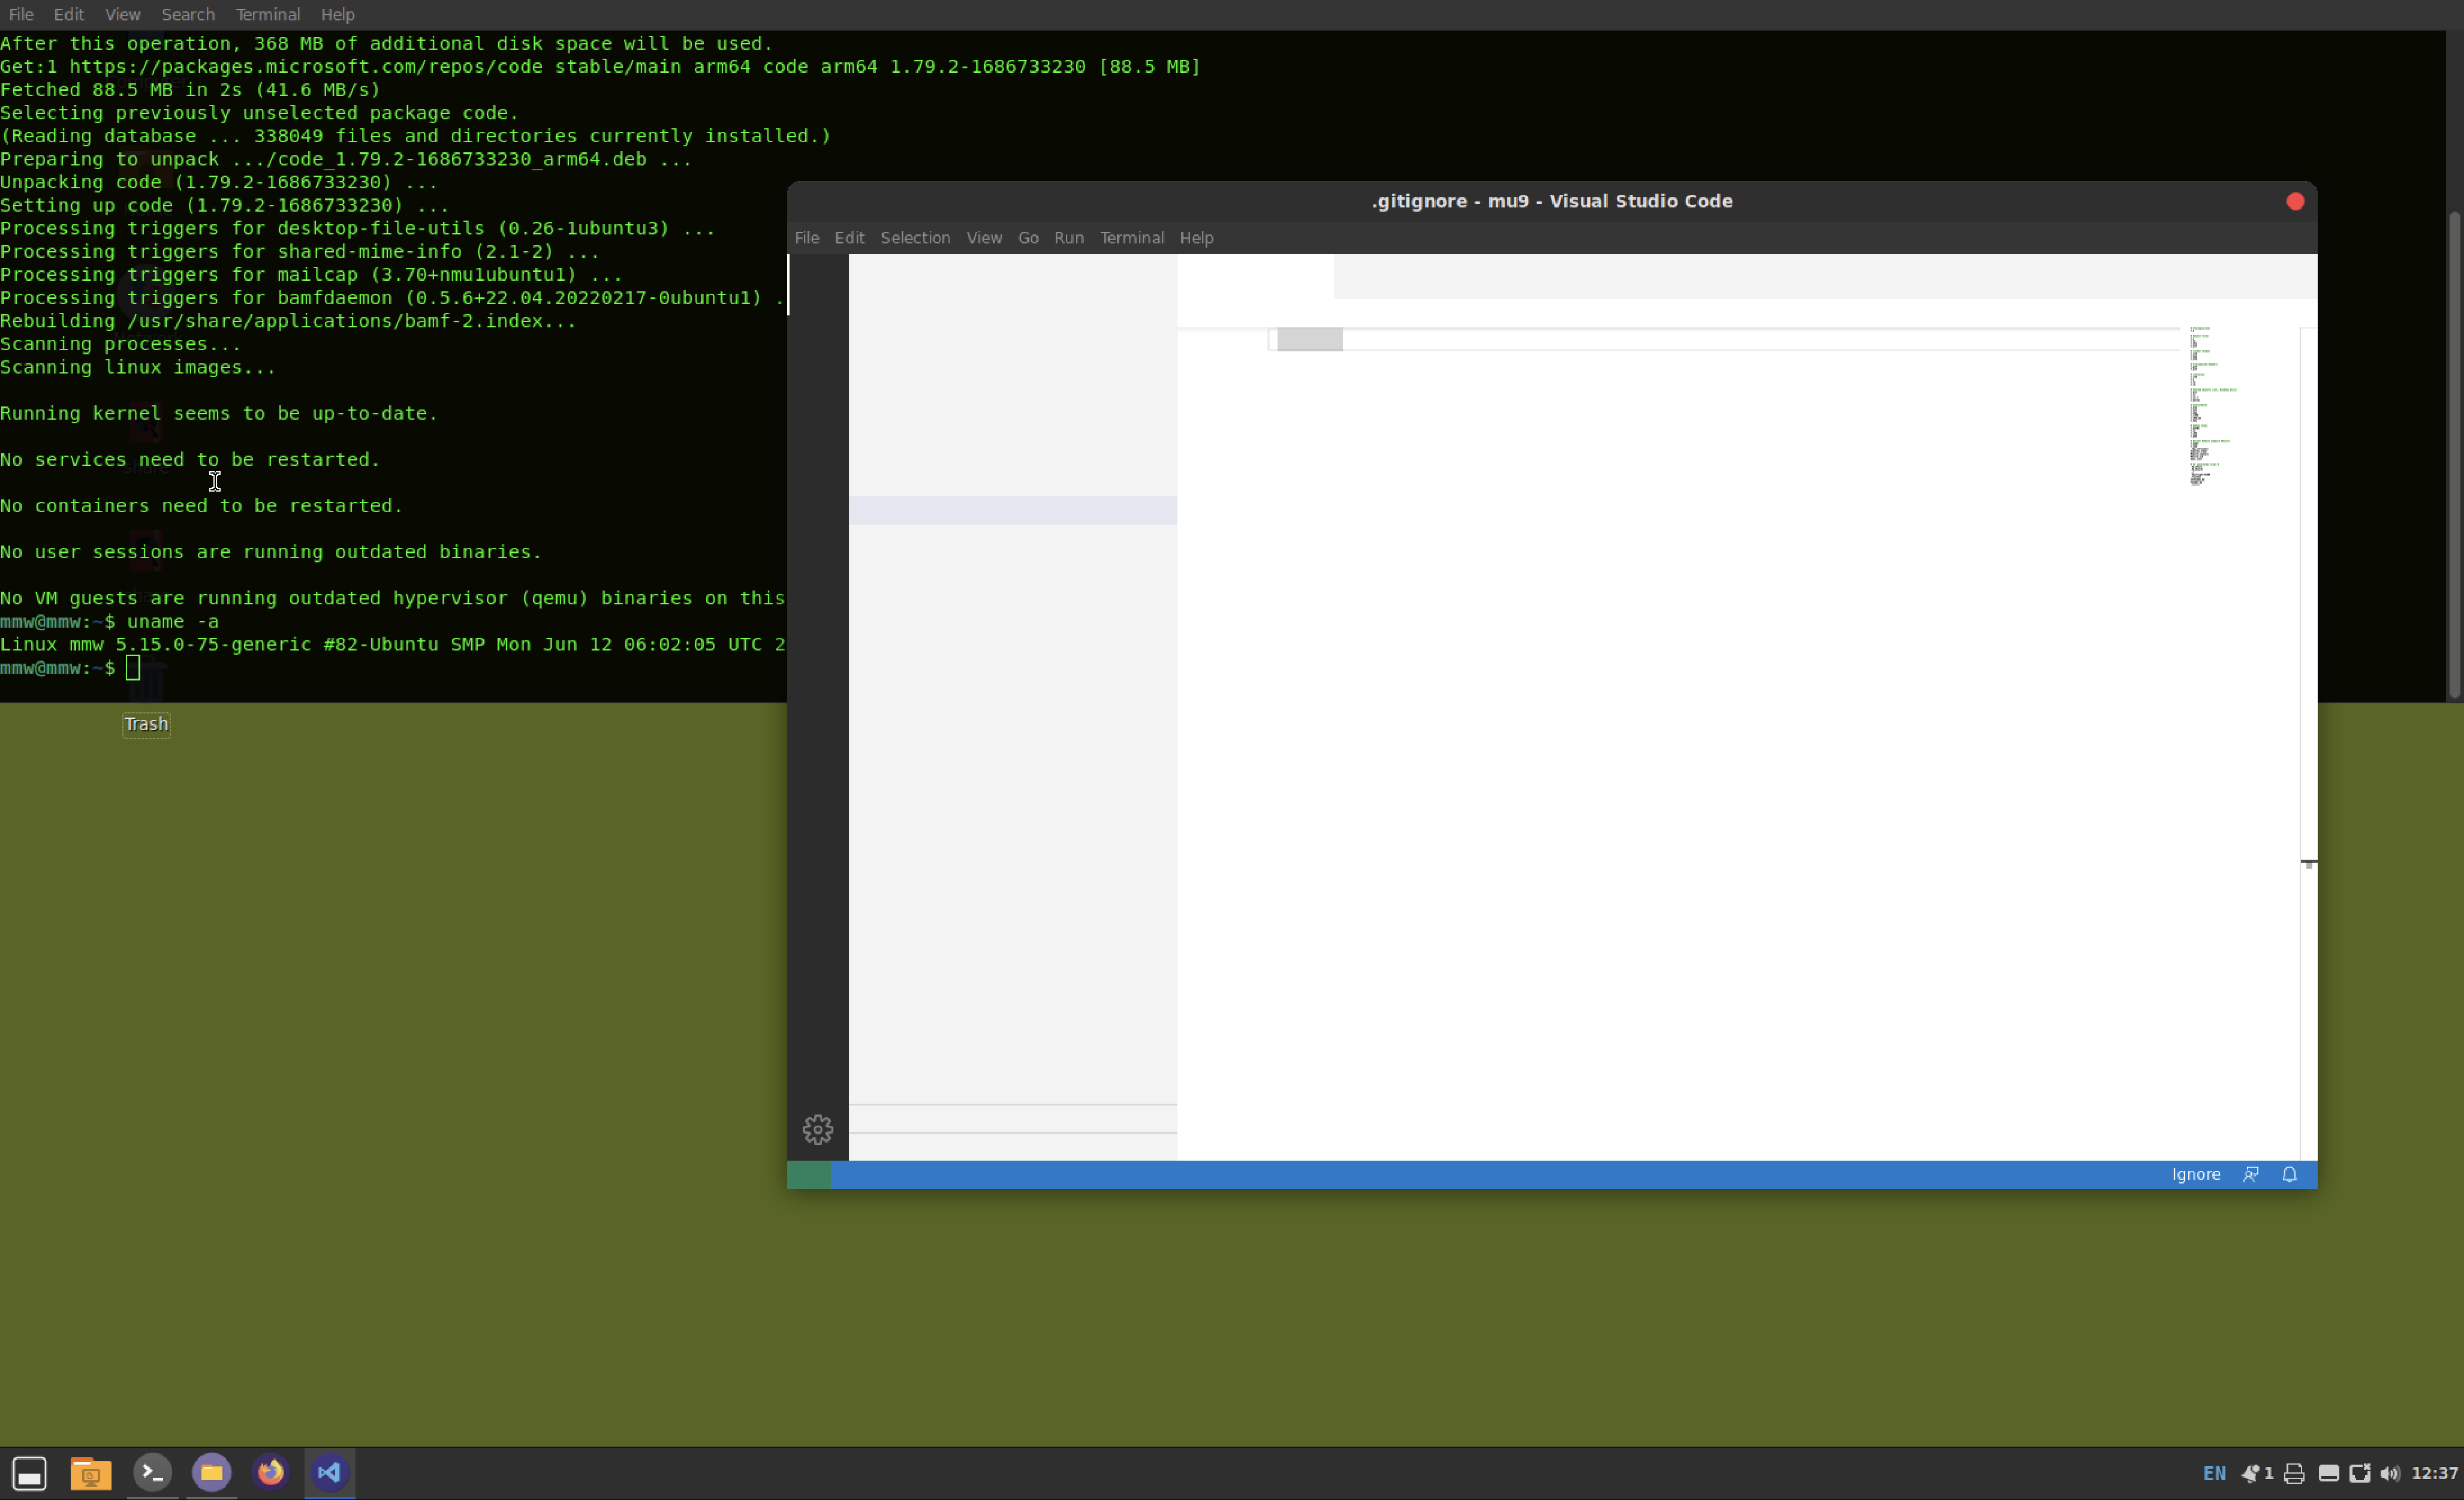The image size is (2464, 1500).
Task: Click the EN keyboard layout indicator
Action: 2214,1473
